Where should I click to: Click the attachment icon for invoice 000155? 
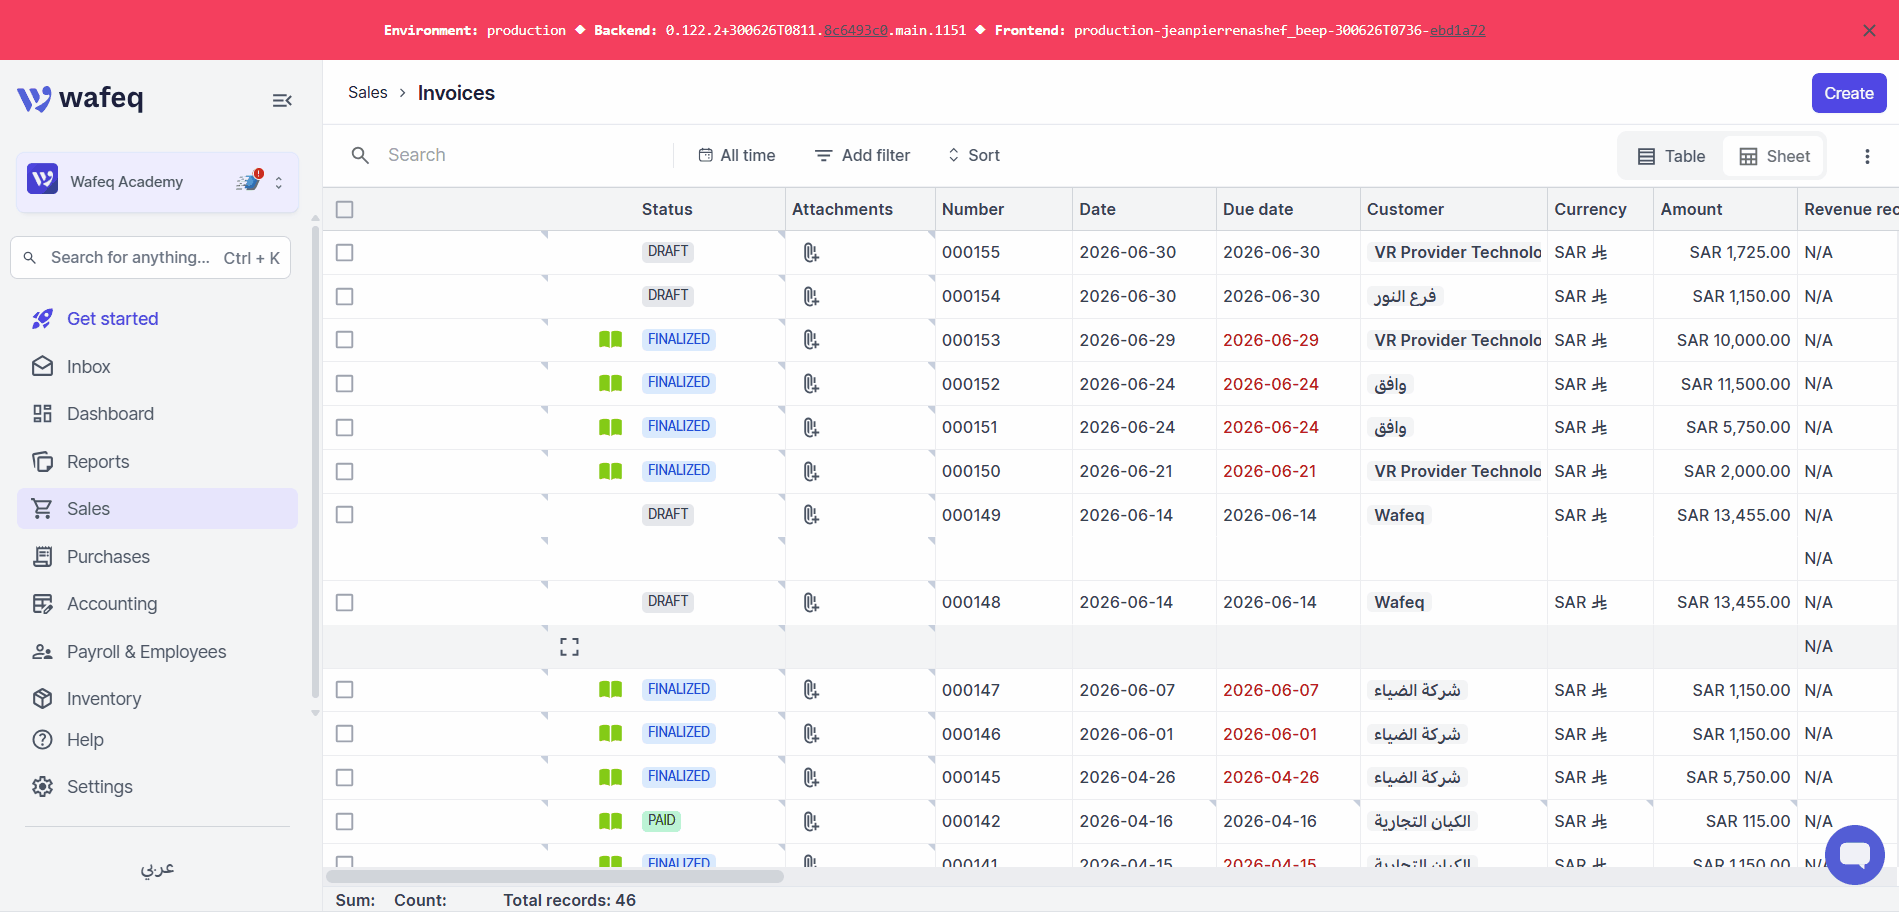(811, 253)
